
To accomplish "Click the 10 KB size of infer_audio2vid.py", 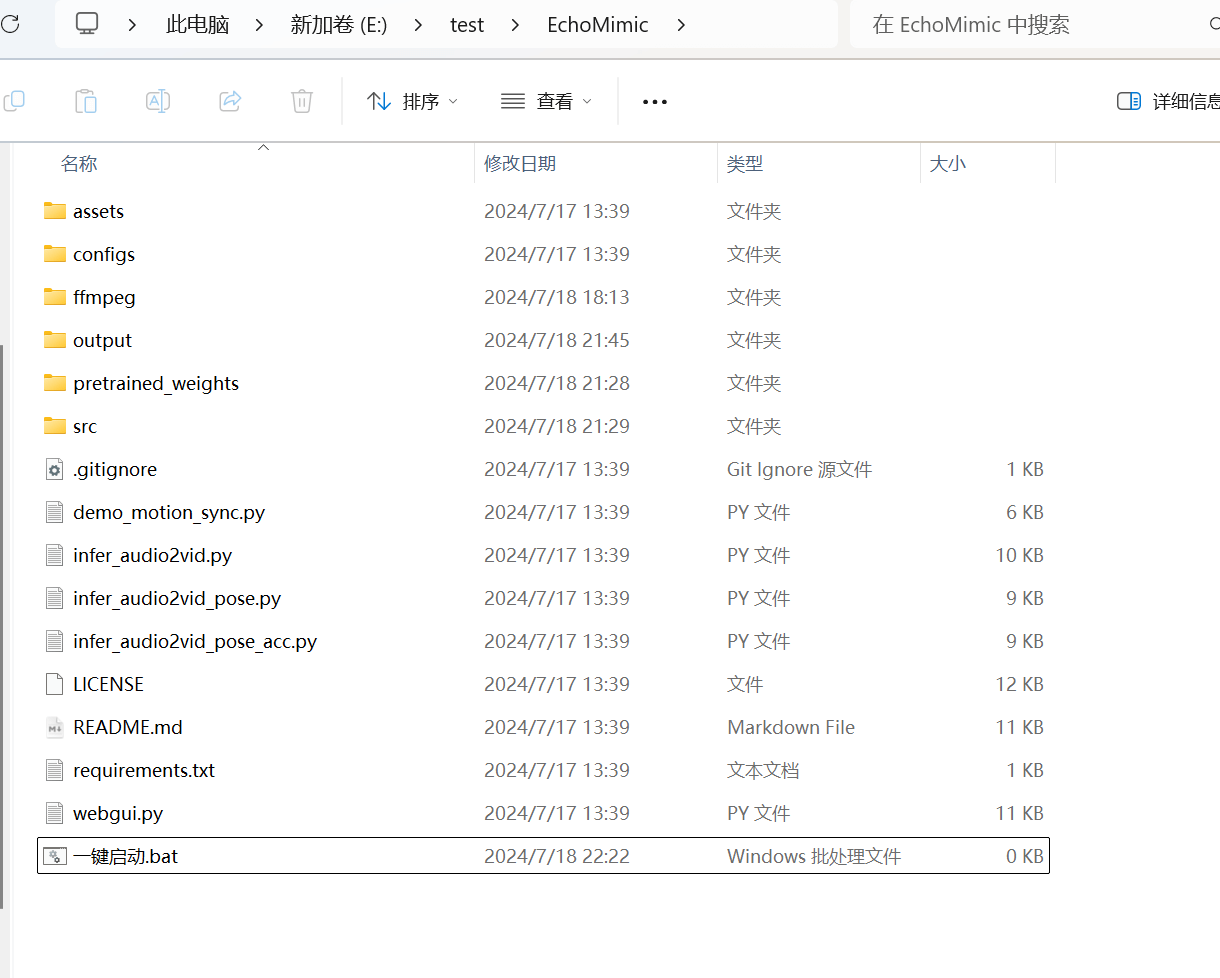I will coord(1020,555).
